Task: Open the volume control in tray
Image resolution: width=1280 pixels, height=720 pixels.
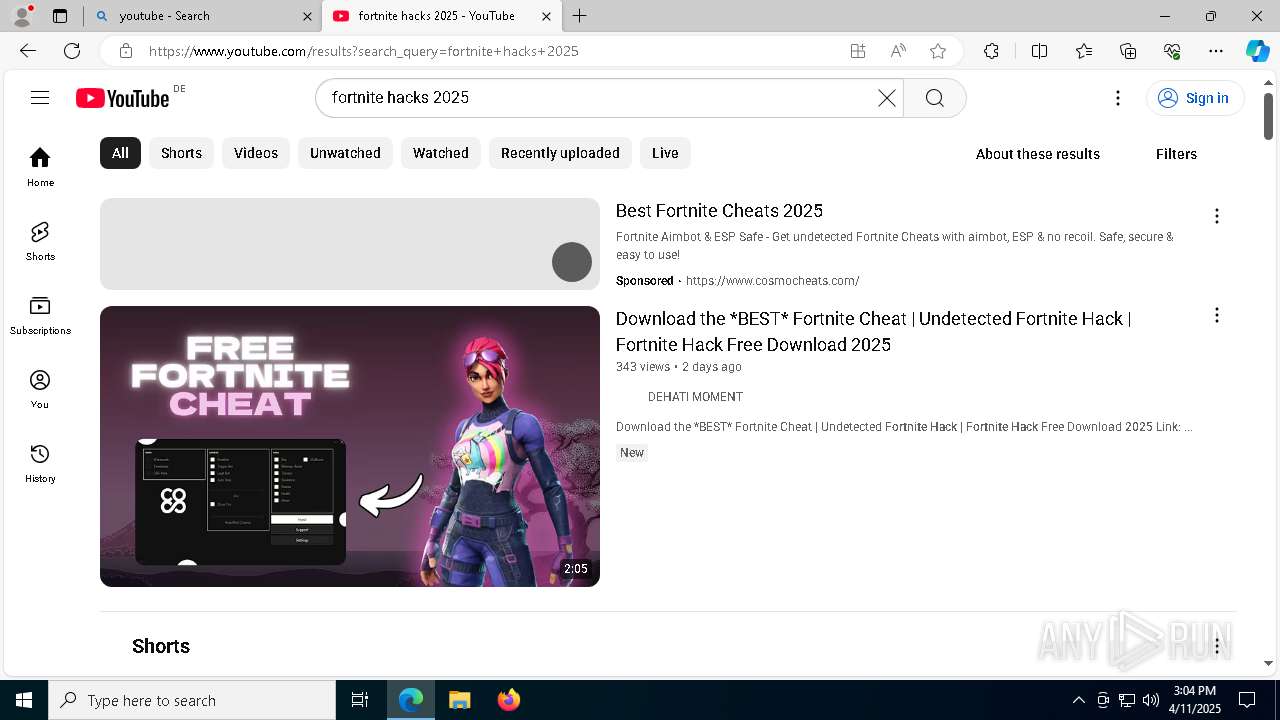Action: 1151,700
